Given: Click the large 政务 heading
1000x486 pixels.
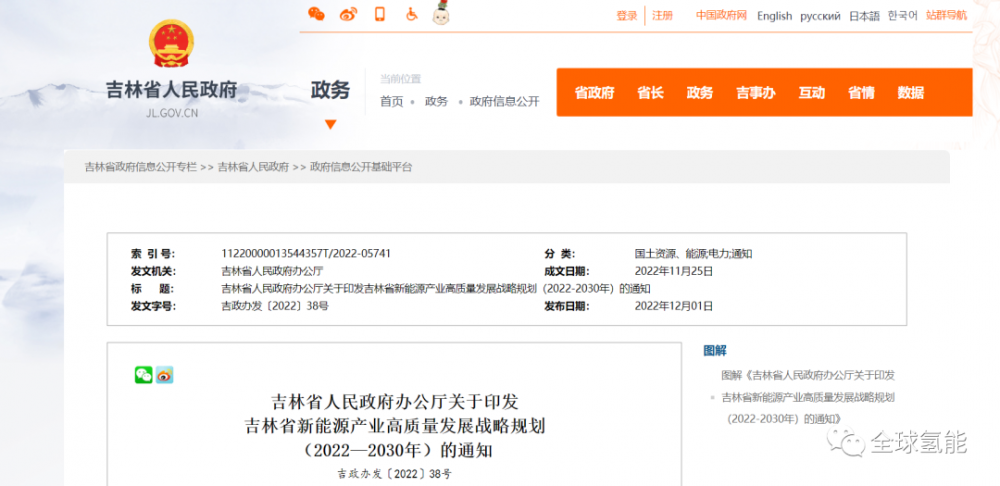Looking at the screenshot, I should pyautogui.click(x=330, y=91).
